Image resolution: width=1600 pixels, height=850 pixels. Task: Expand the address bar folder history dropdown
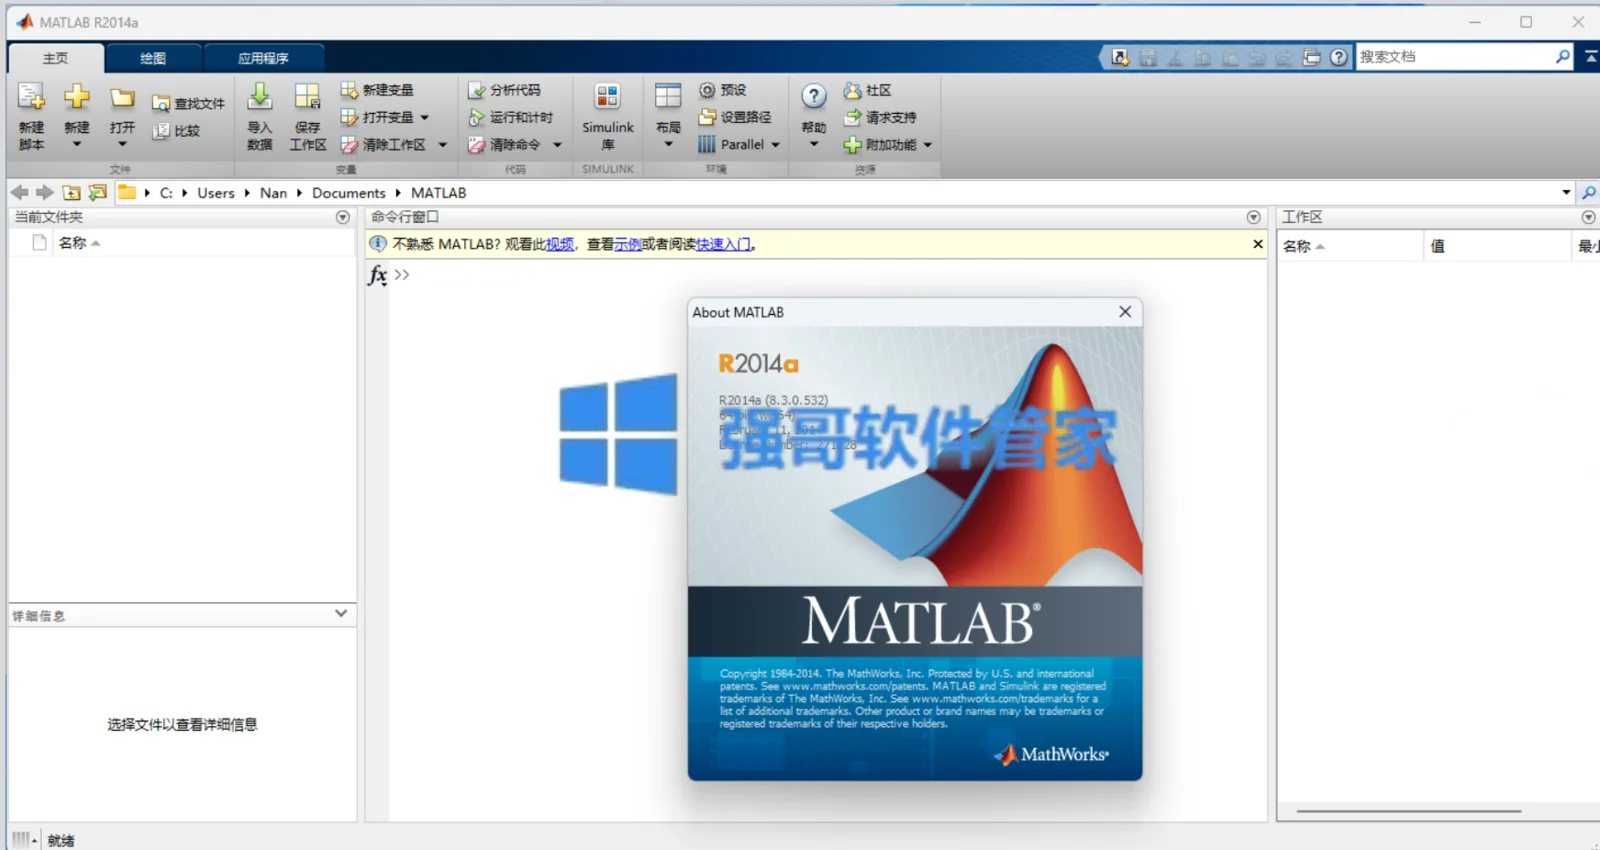(x=1566, y=192)
